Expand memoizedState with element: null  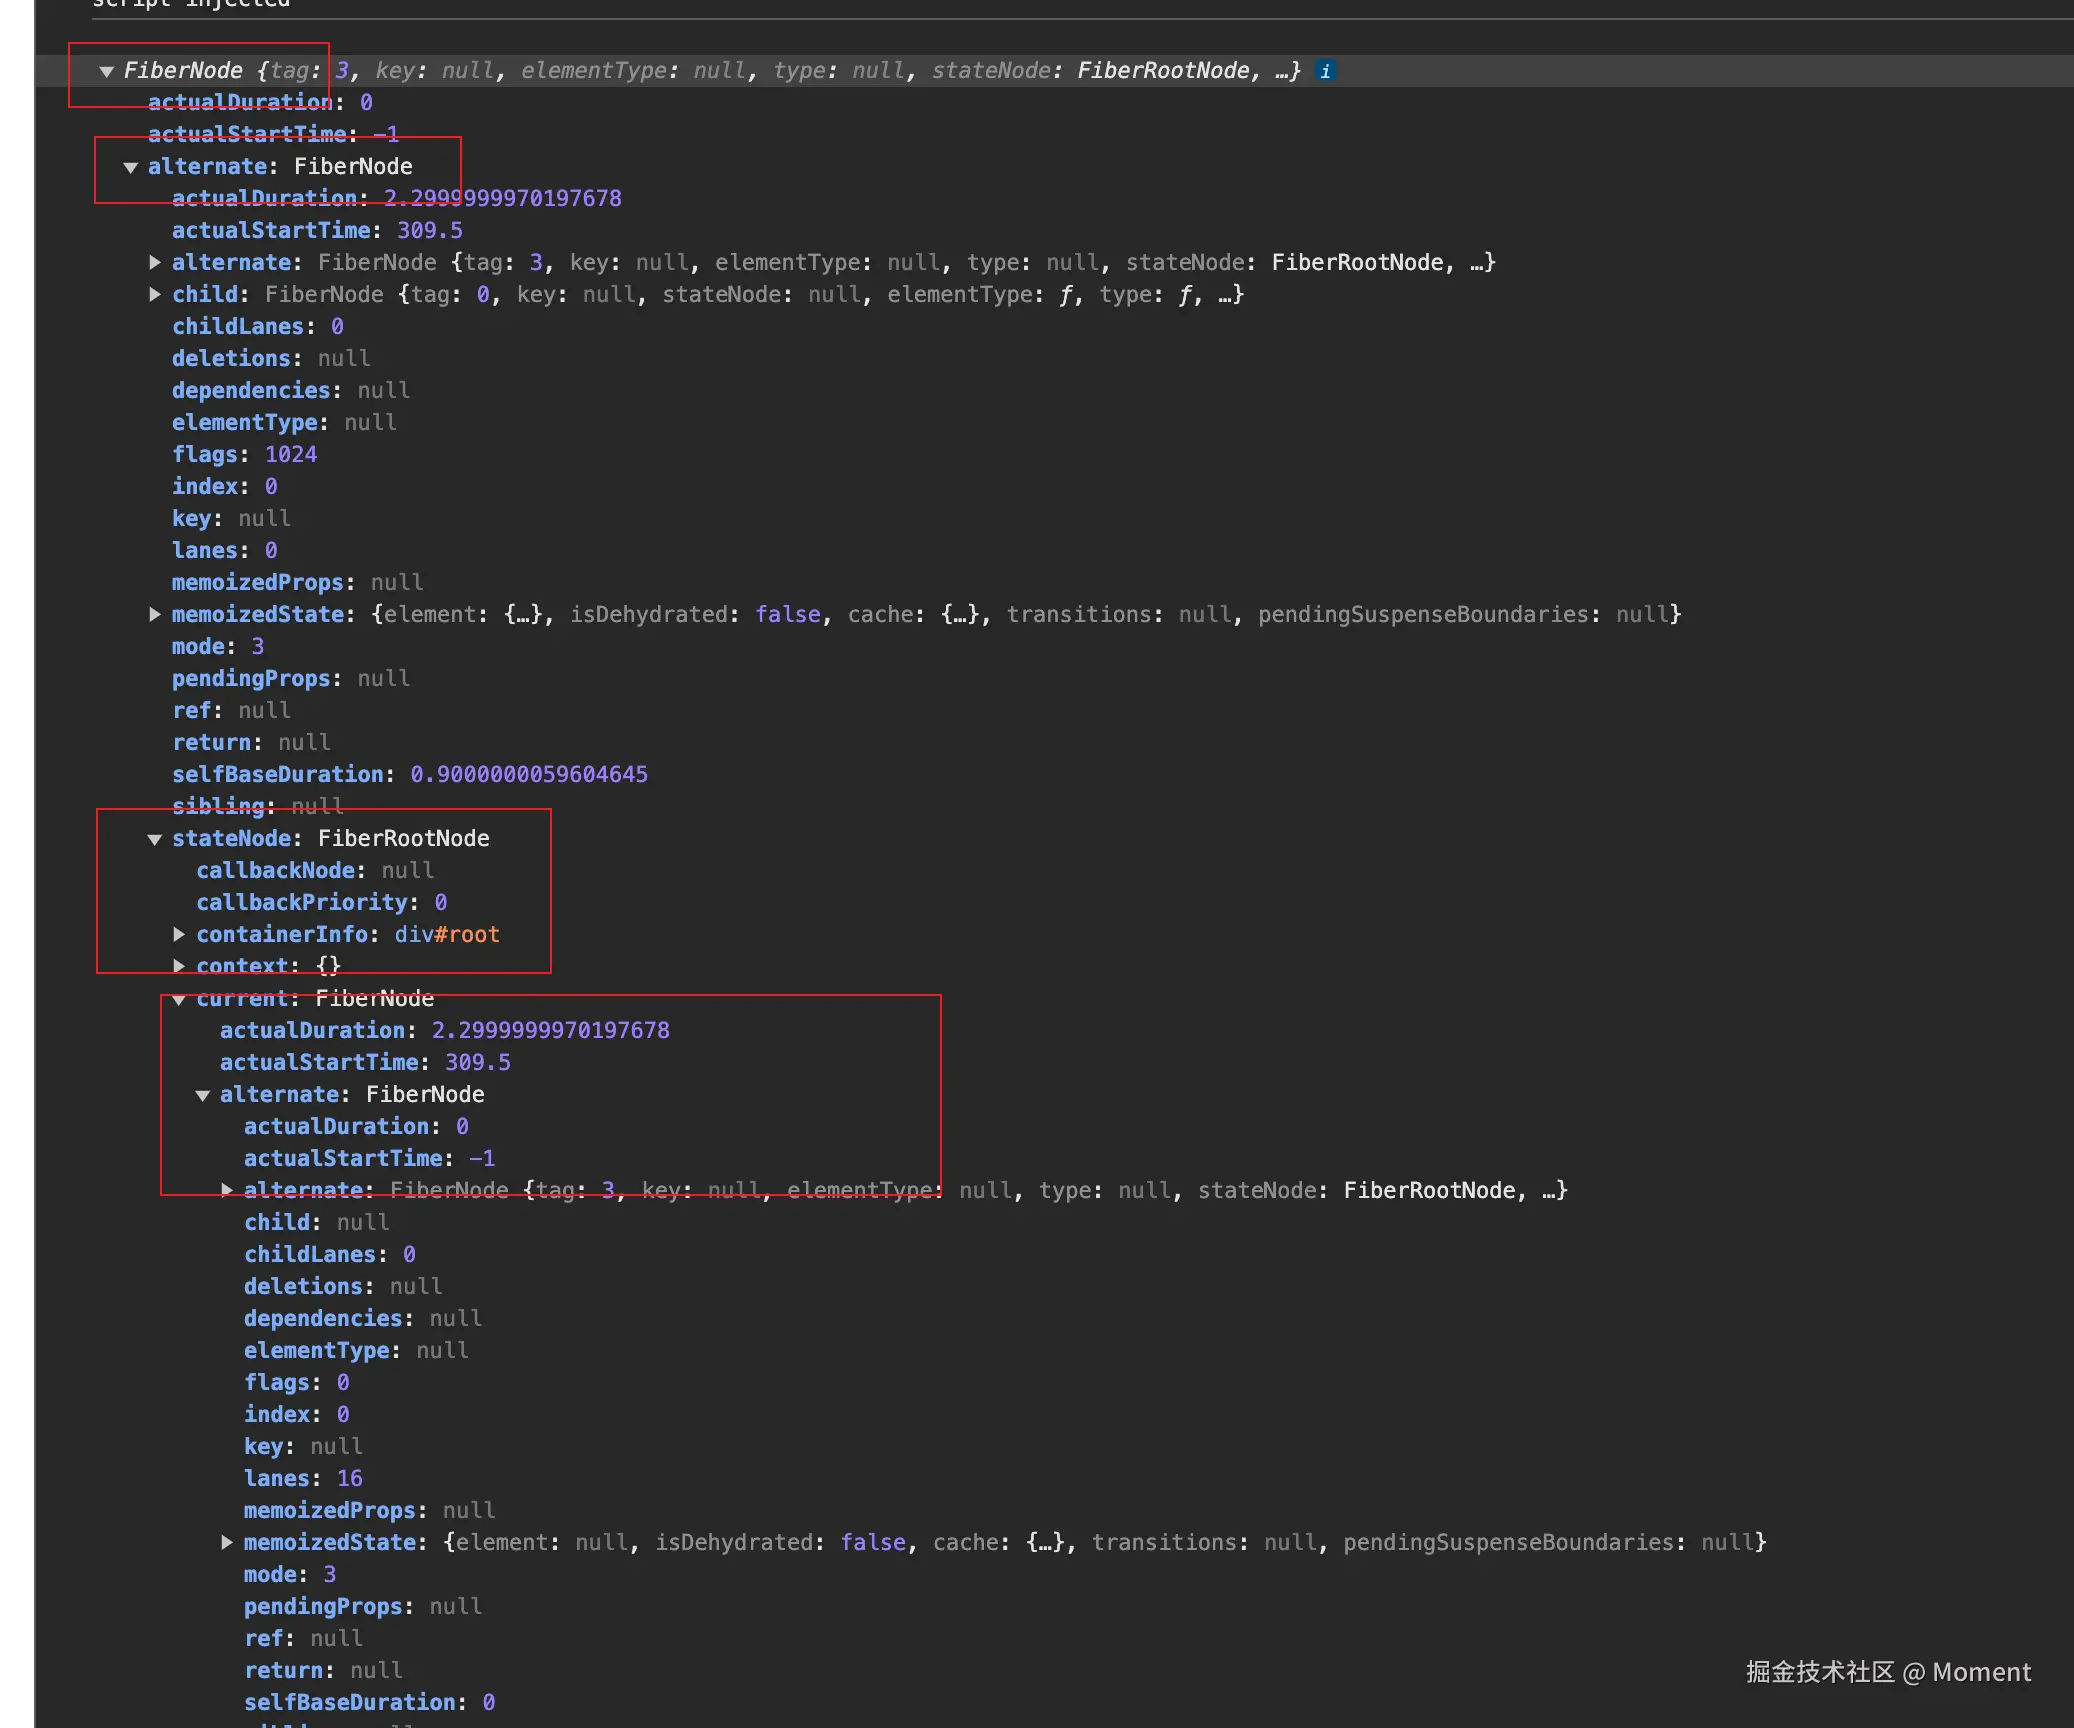(227, 1543)
